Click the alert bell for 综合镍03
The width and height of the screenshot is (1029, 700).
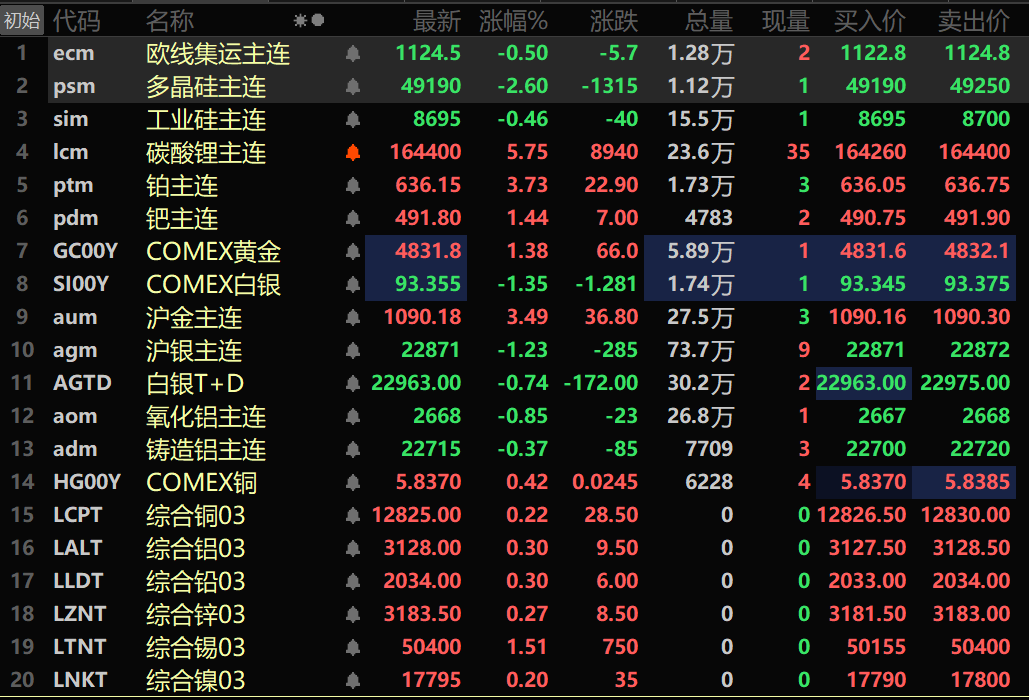[x=352, y=681]
